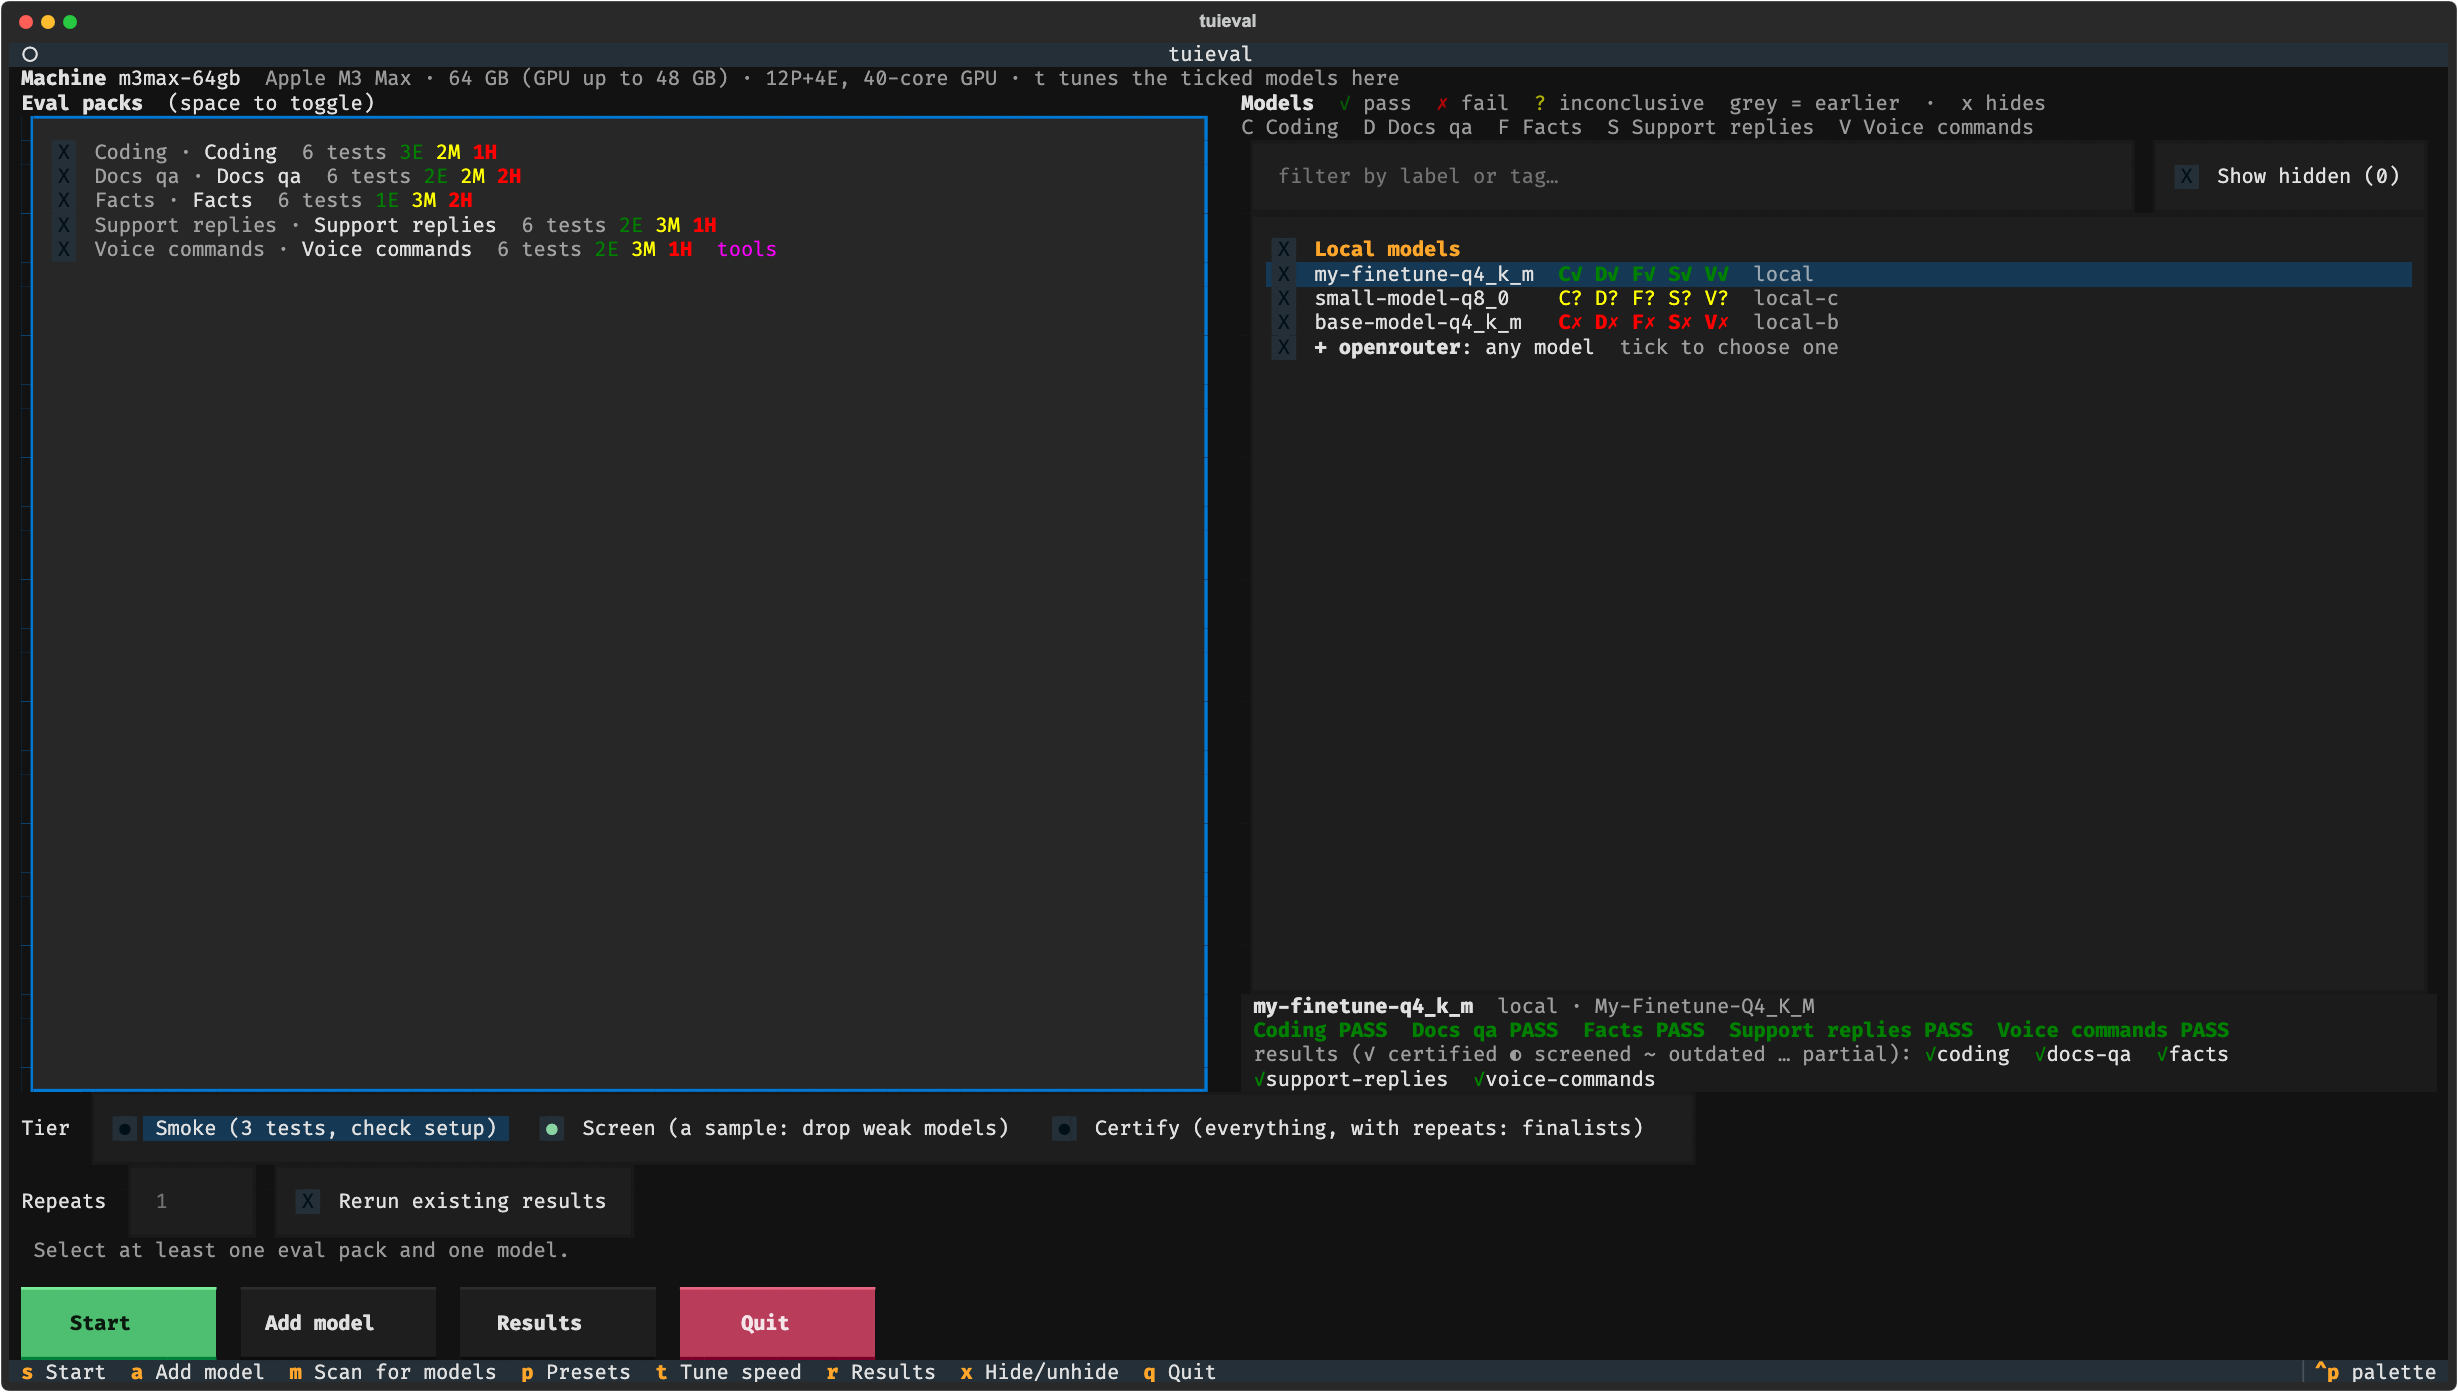The width and height of the screenshot is (2458, 1392).
Task: Click 'x Hide/unhide' footer shortcut
Action: (x=1039, y=1372)
